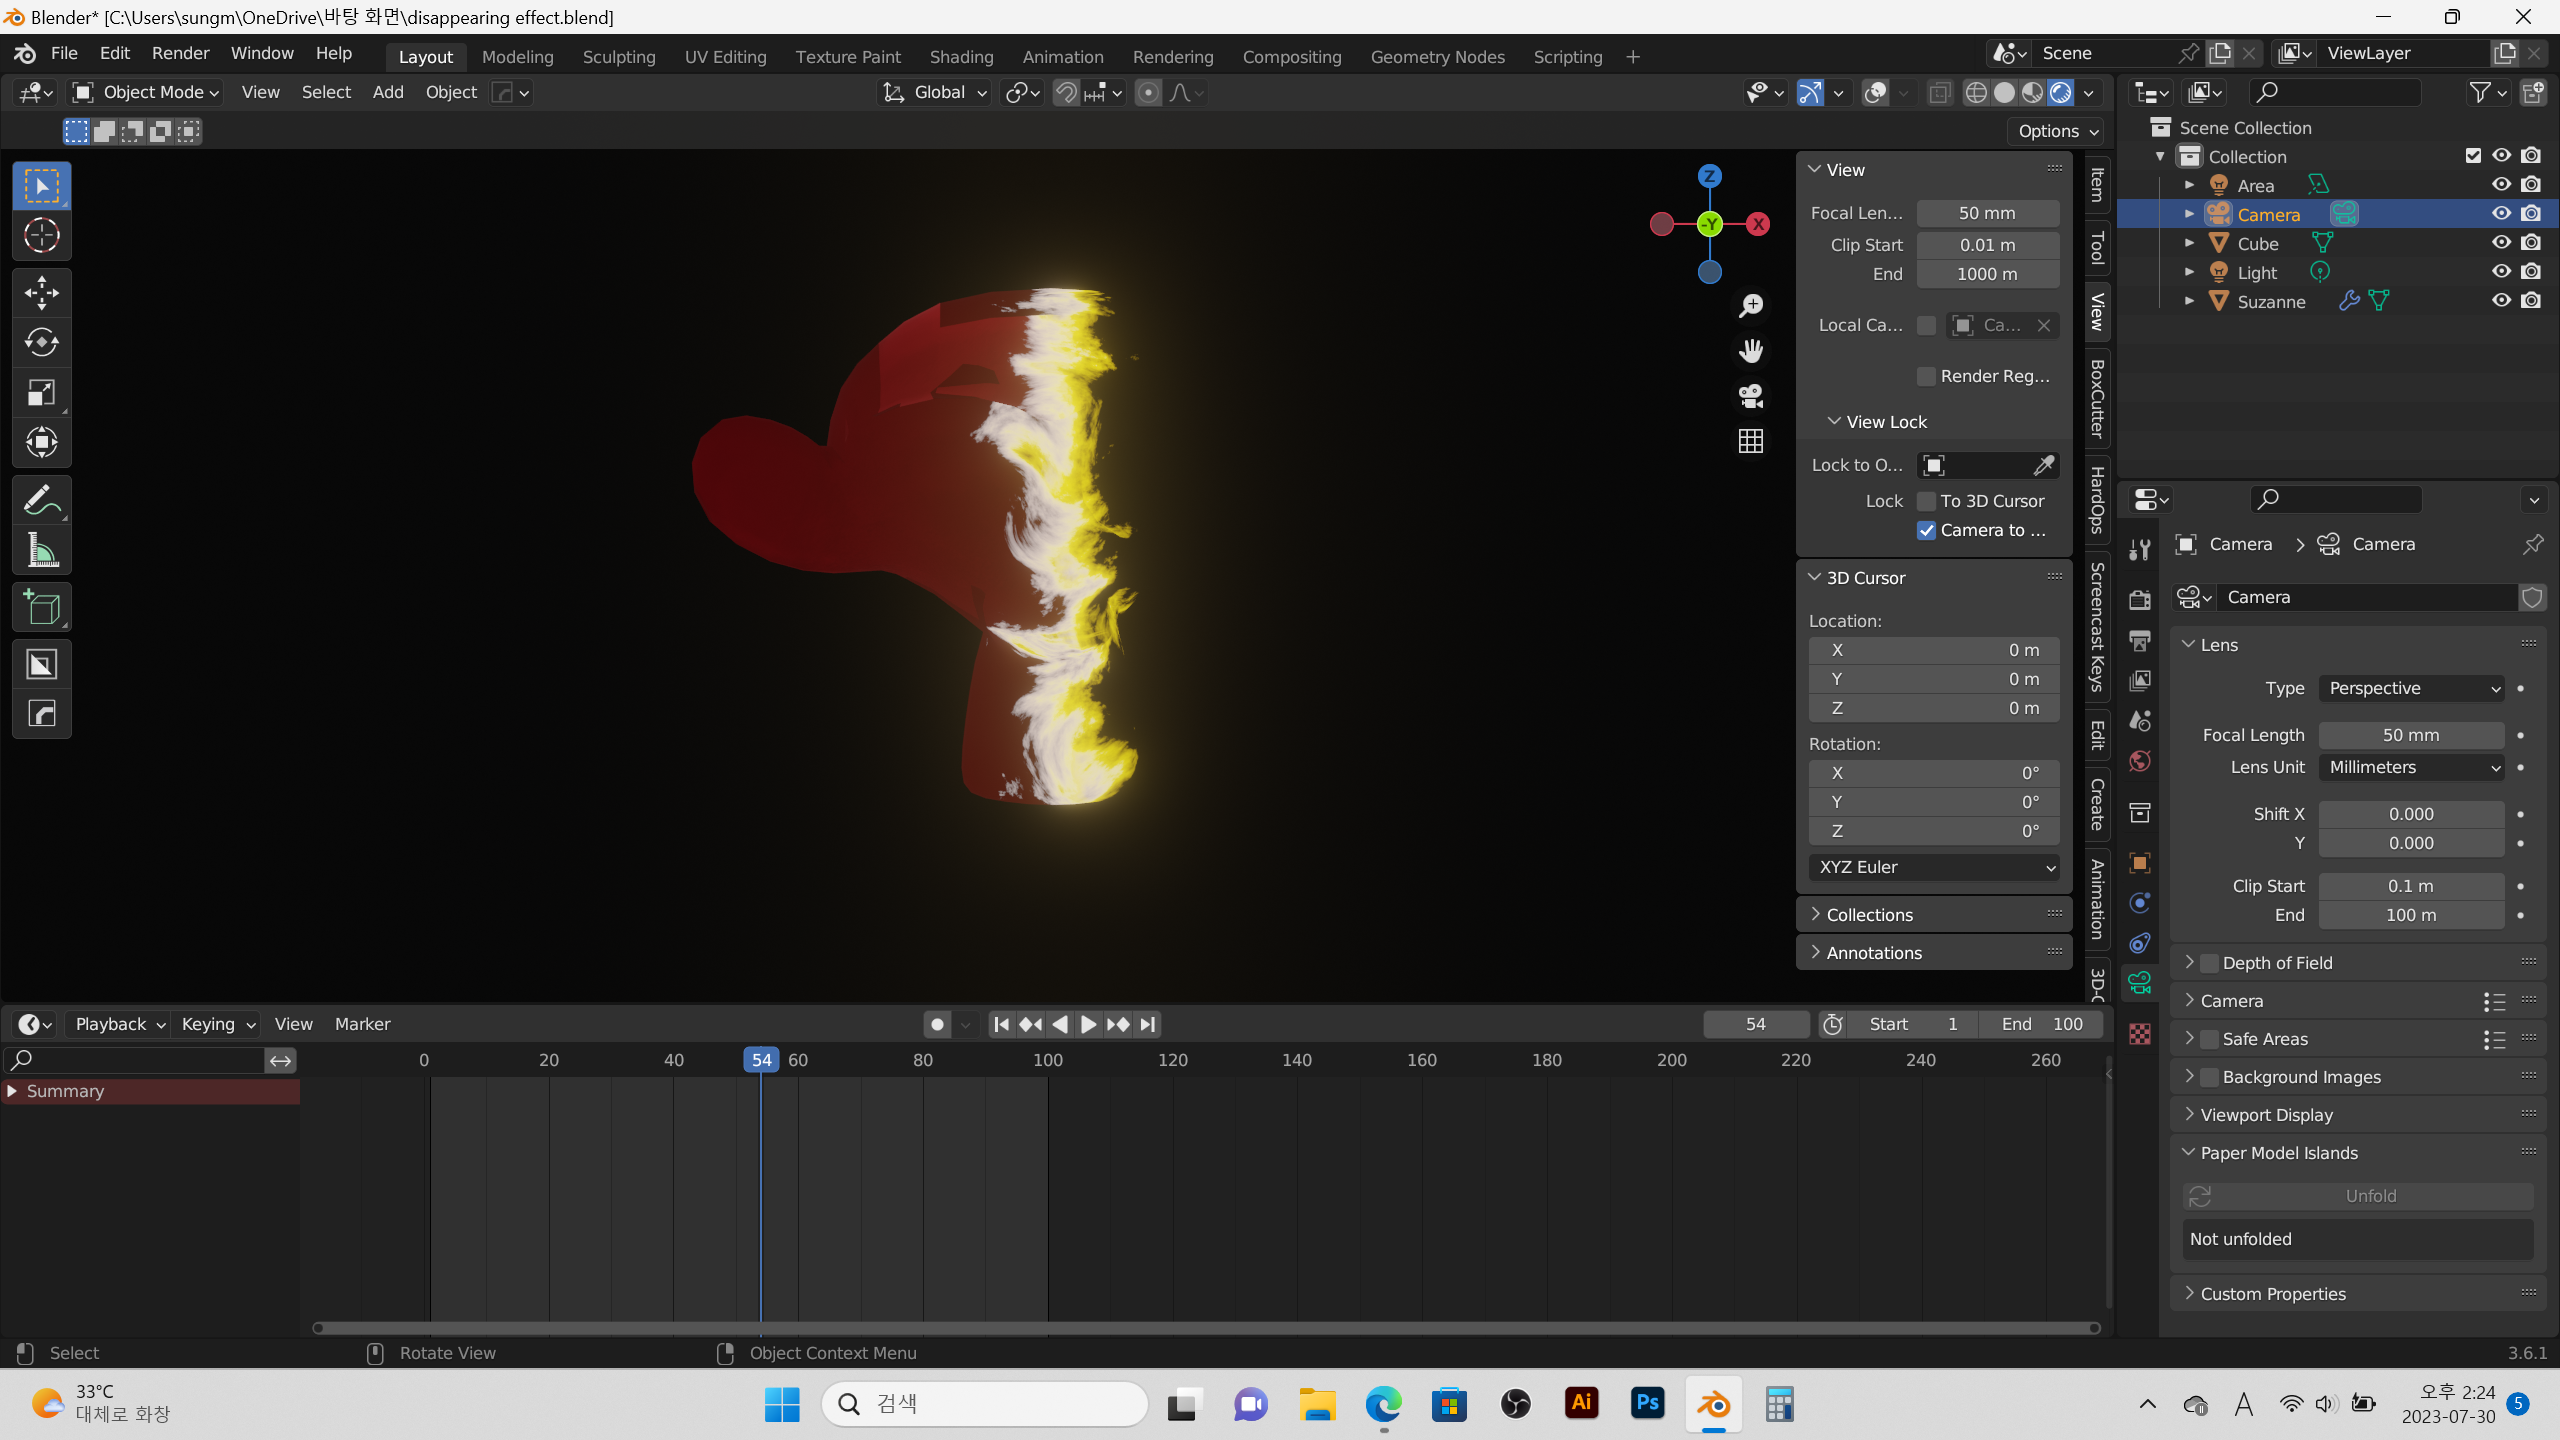Click the pan view hand icon
This screenshot has width=2560, height=1440.
pos(1750,351)
